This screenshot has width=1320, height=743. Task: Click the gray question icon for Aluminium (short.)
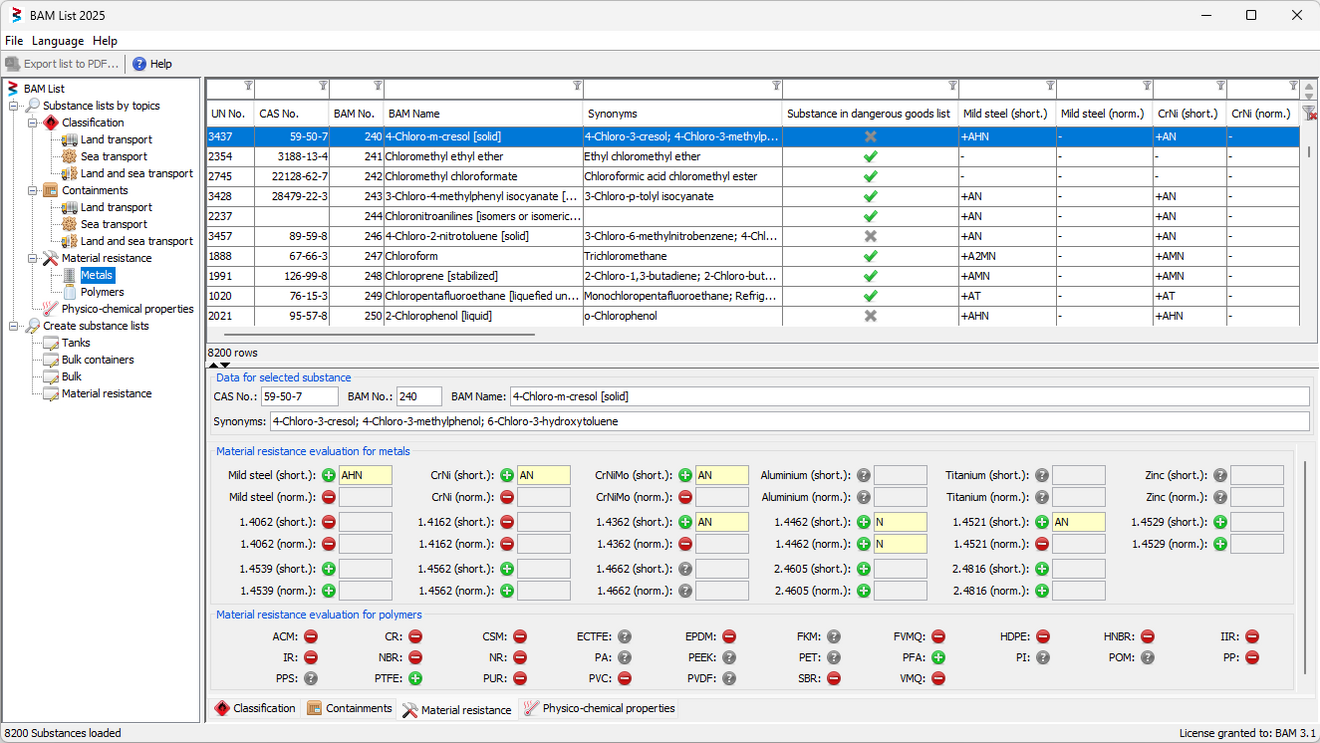coord(864,476)
